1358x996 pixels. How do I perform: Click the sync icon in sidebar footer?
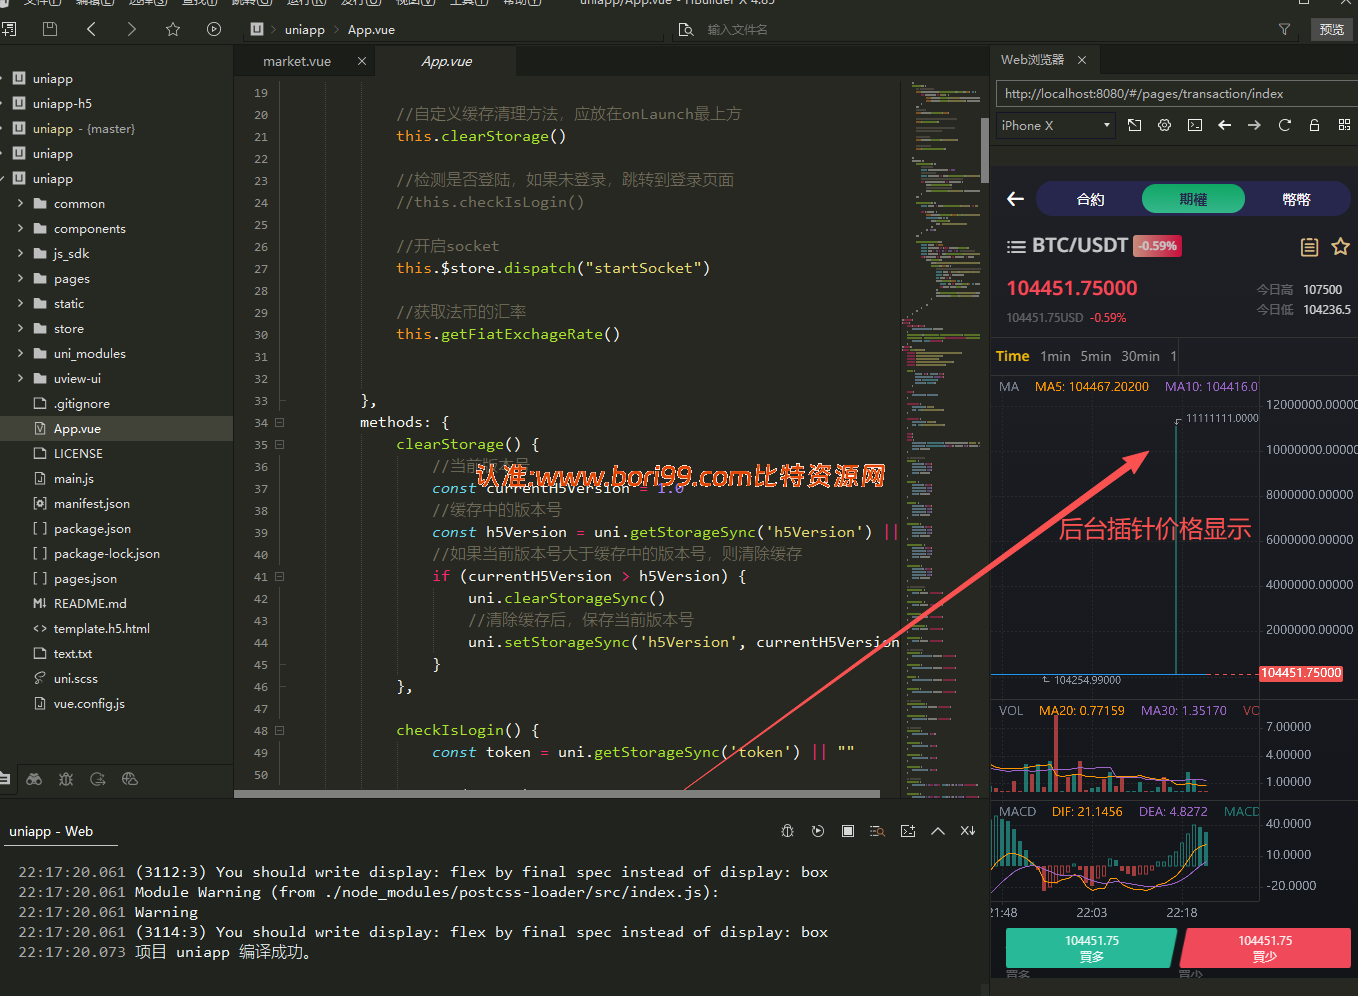pyautogui.click(x=98, y=779)
